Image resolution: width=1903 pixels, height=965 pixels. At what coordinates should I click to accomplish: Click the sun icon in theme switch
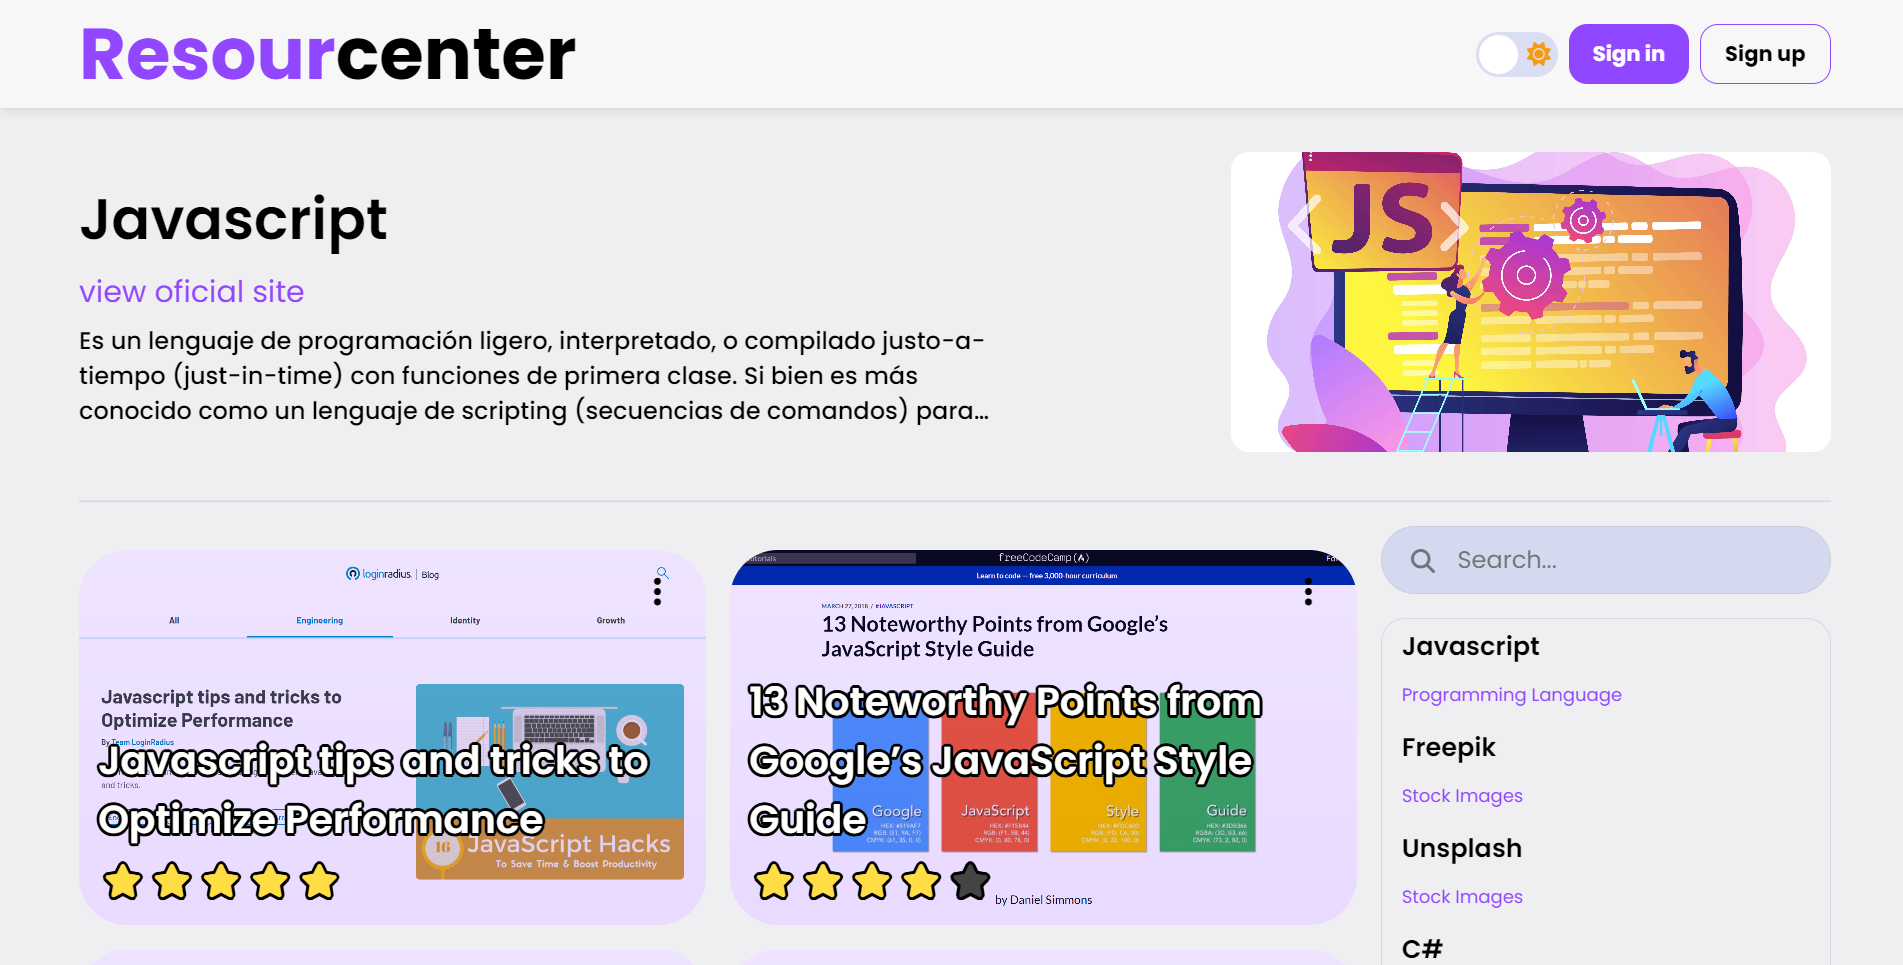tap(1539, 54)
